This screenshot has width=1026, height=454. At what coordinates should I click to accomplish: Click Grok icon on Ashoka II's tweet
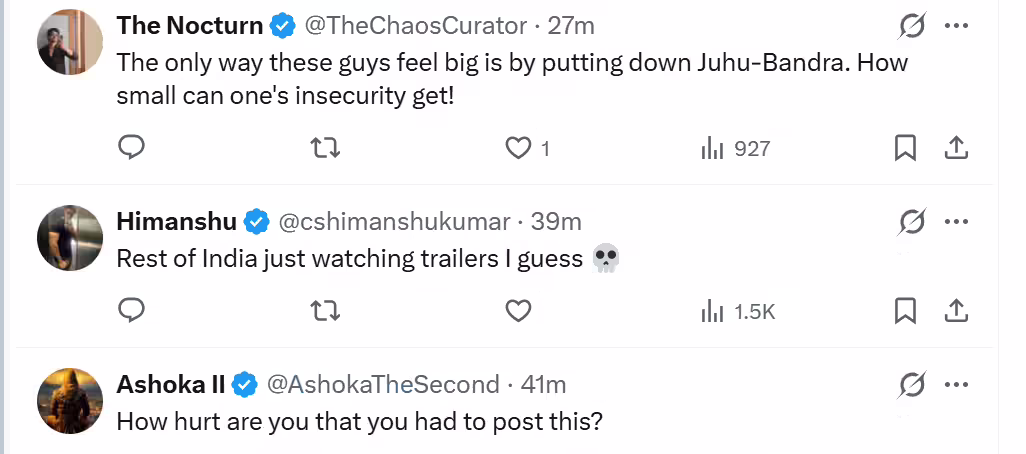point(911,384)
